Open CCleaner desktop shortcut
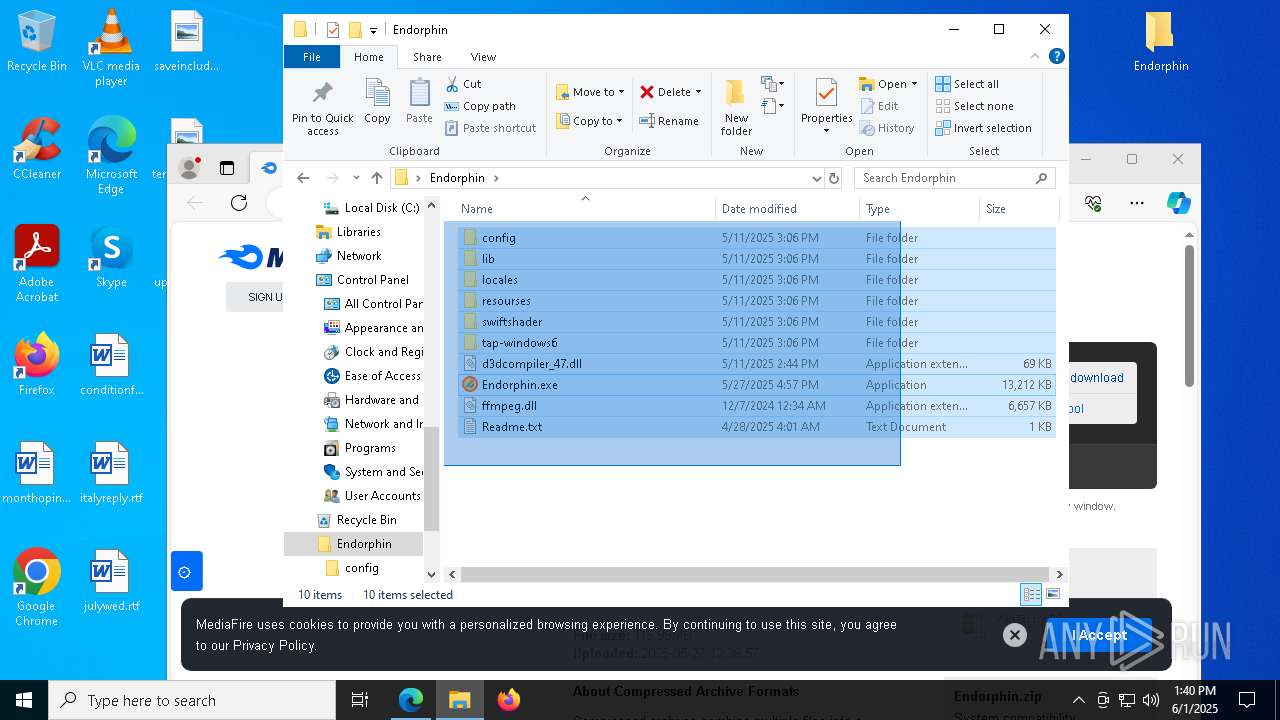The height and width of the screenshot is (720, 1280). click(x=37, y=148)
